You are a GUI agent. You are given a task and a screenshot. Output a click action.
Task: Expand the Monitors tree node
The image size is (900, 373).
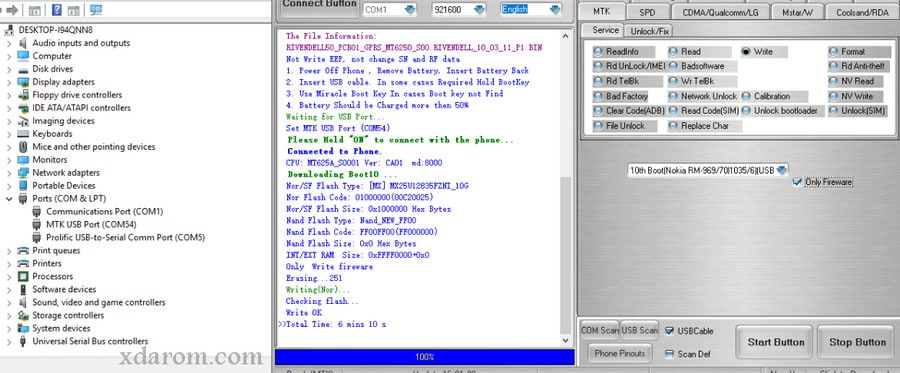pos(9,160)
